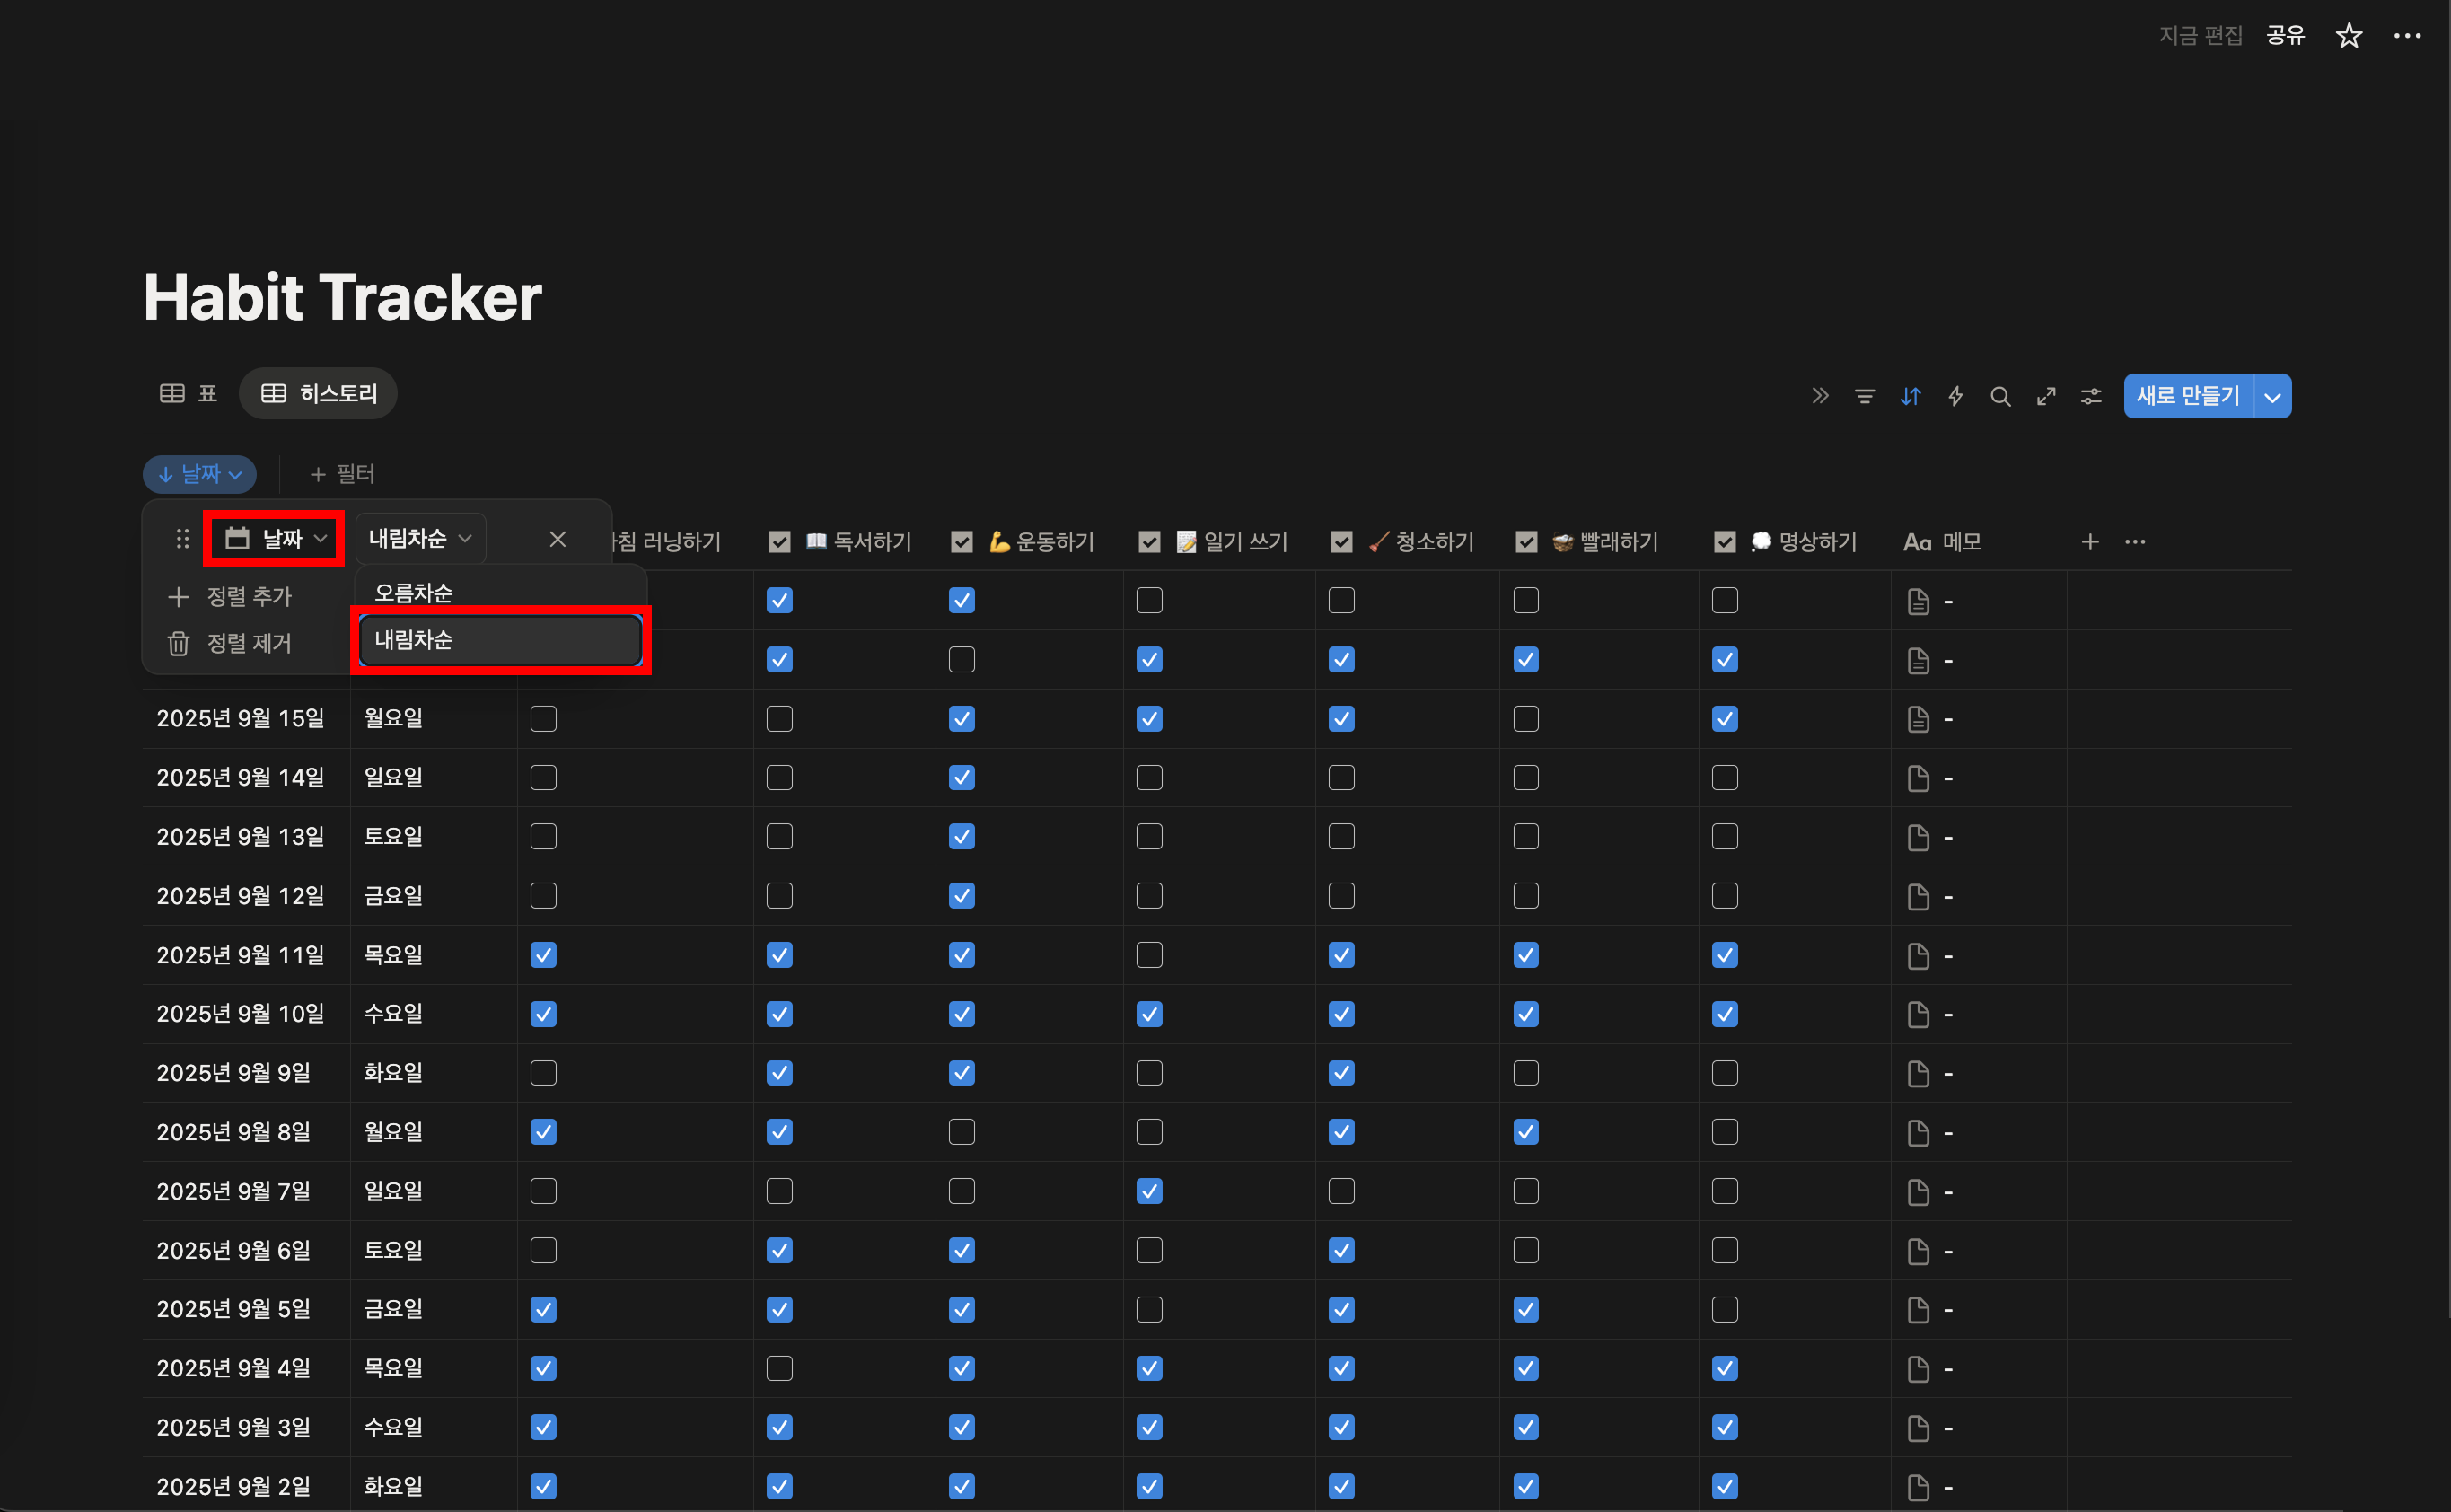This screenshot has height=1512, width=2451.
Task: Open the 내림차순 sort direction dropdown
Action: pyautogui.click(x=420, y=539)
